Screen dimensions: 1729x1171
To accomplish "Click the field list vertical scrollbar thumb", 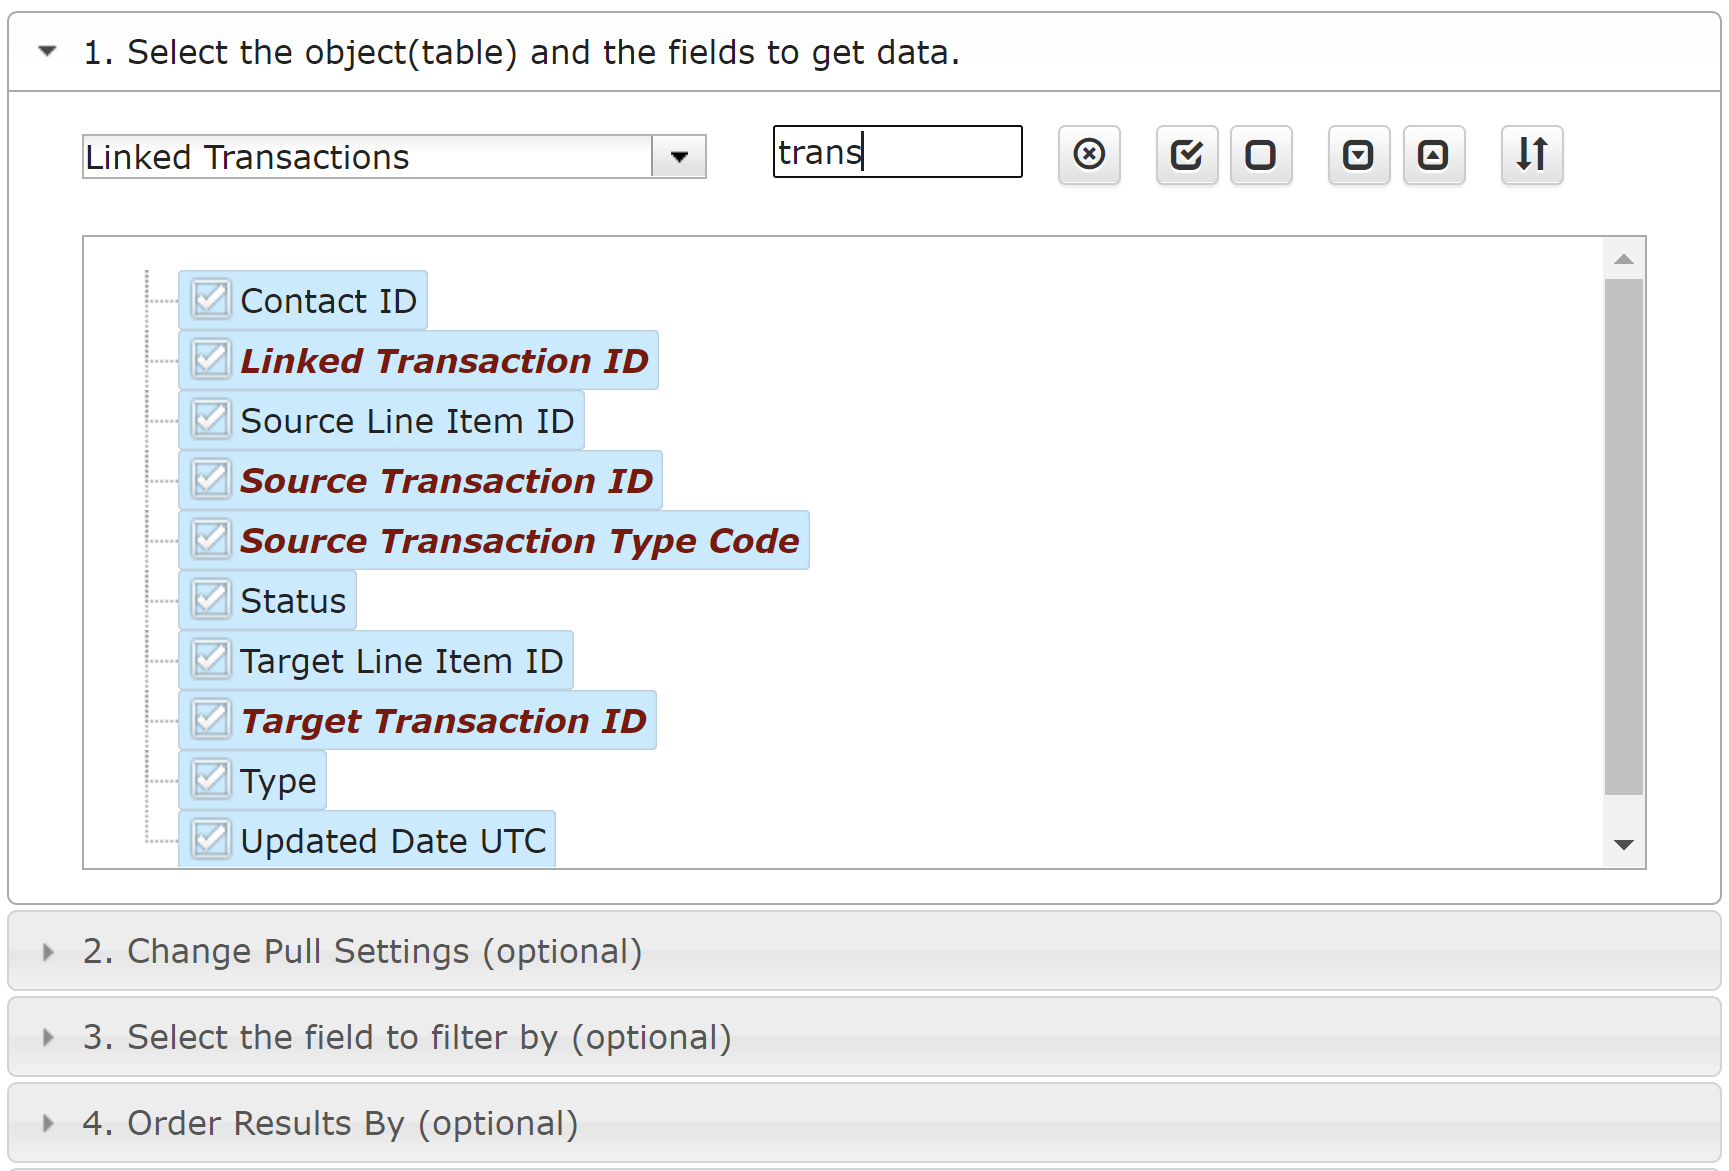I will tap(1624, 536).
